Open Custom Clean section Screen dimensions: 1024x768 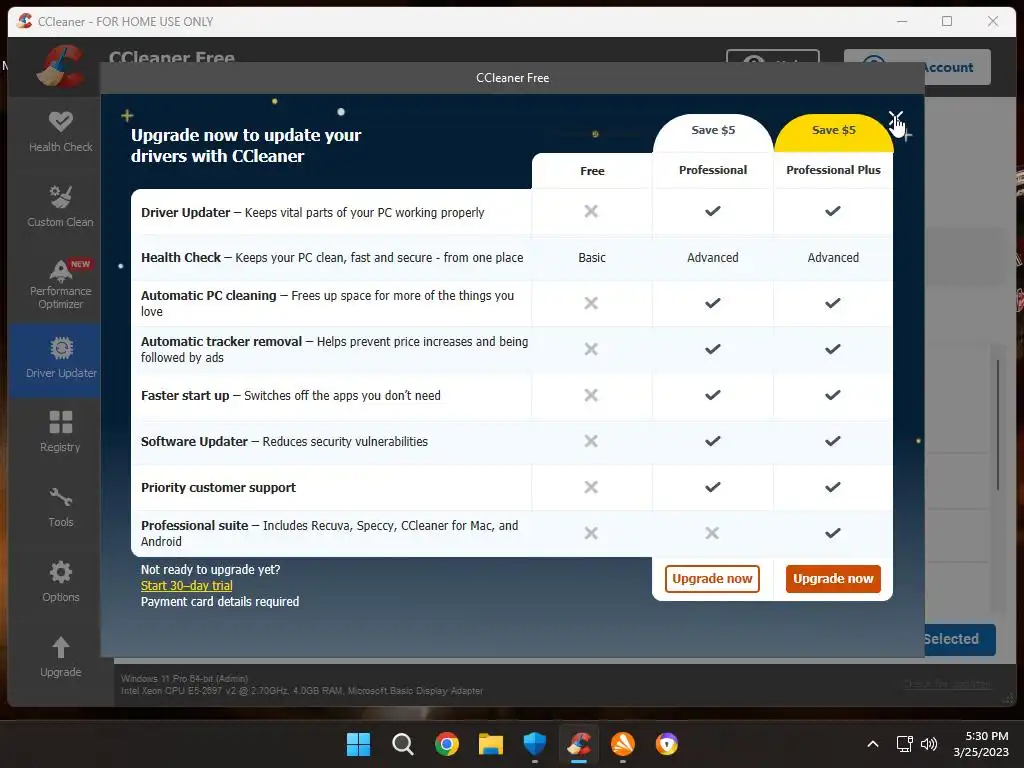point(60,206)
